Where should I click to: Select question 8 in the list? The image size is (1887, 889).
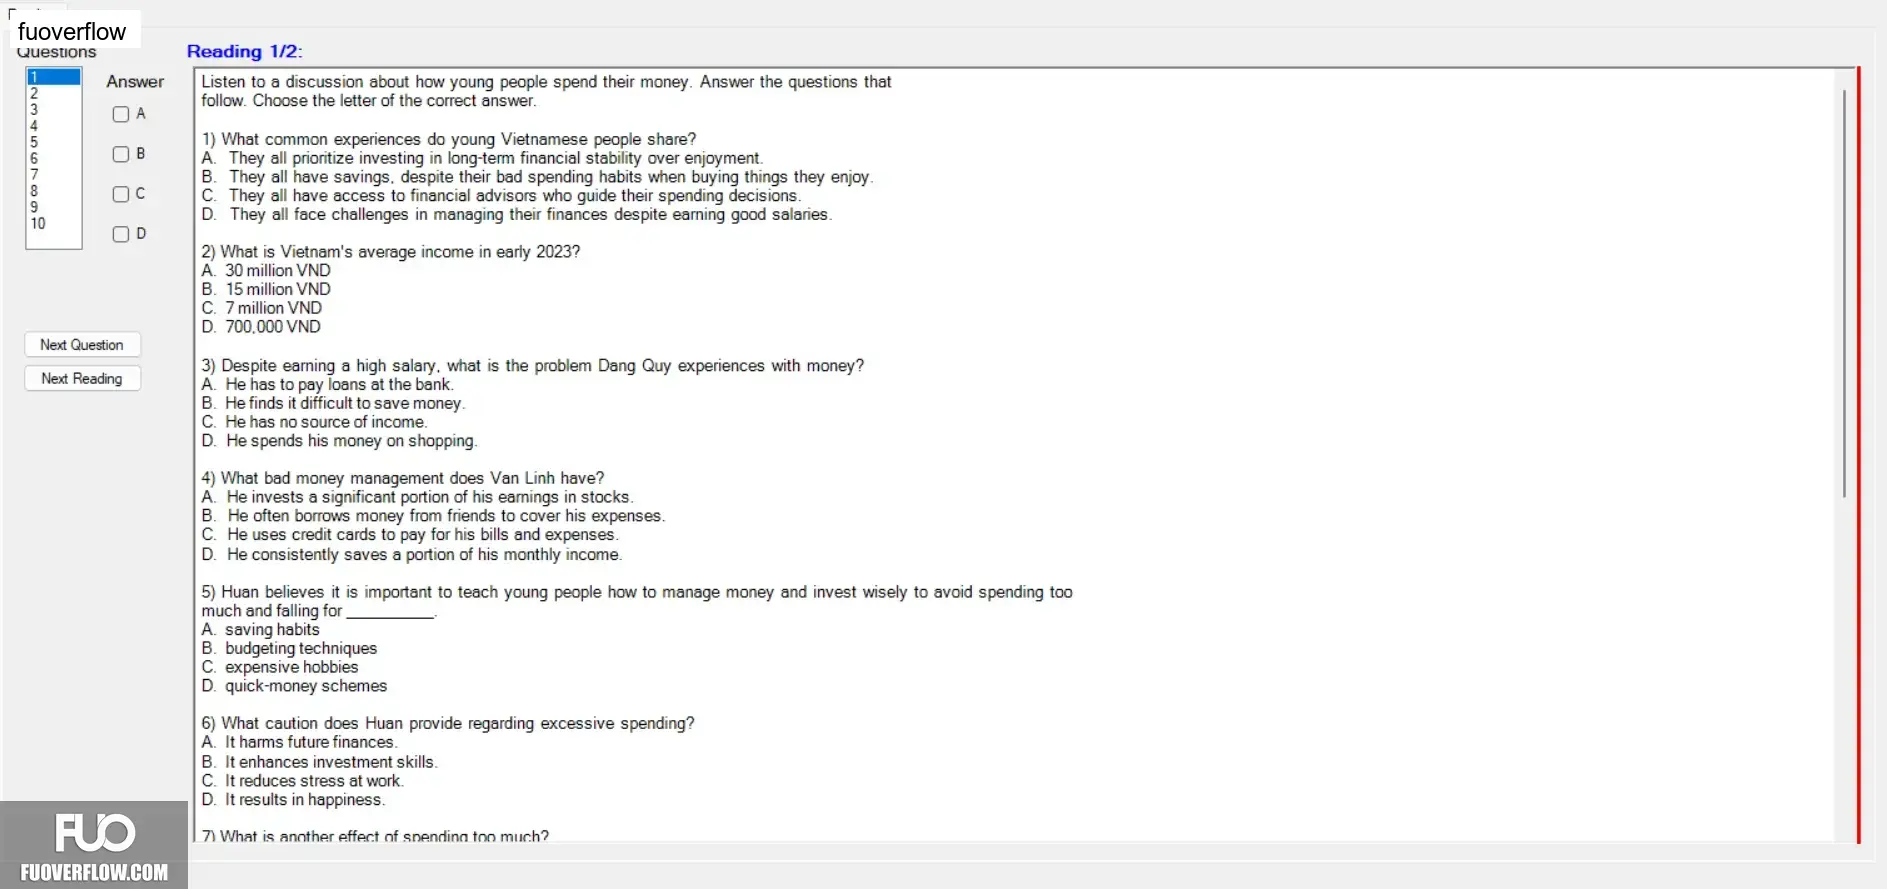coord(54,190)
